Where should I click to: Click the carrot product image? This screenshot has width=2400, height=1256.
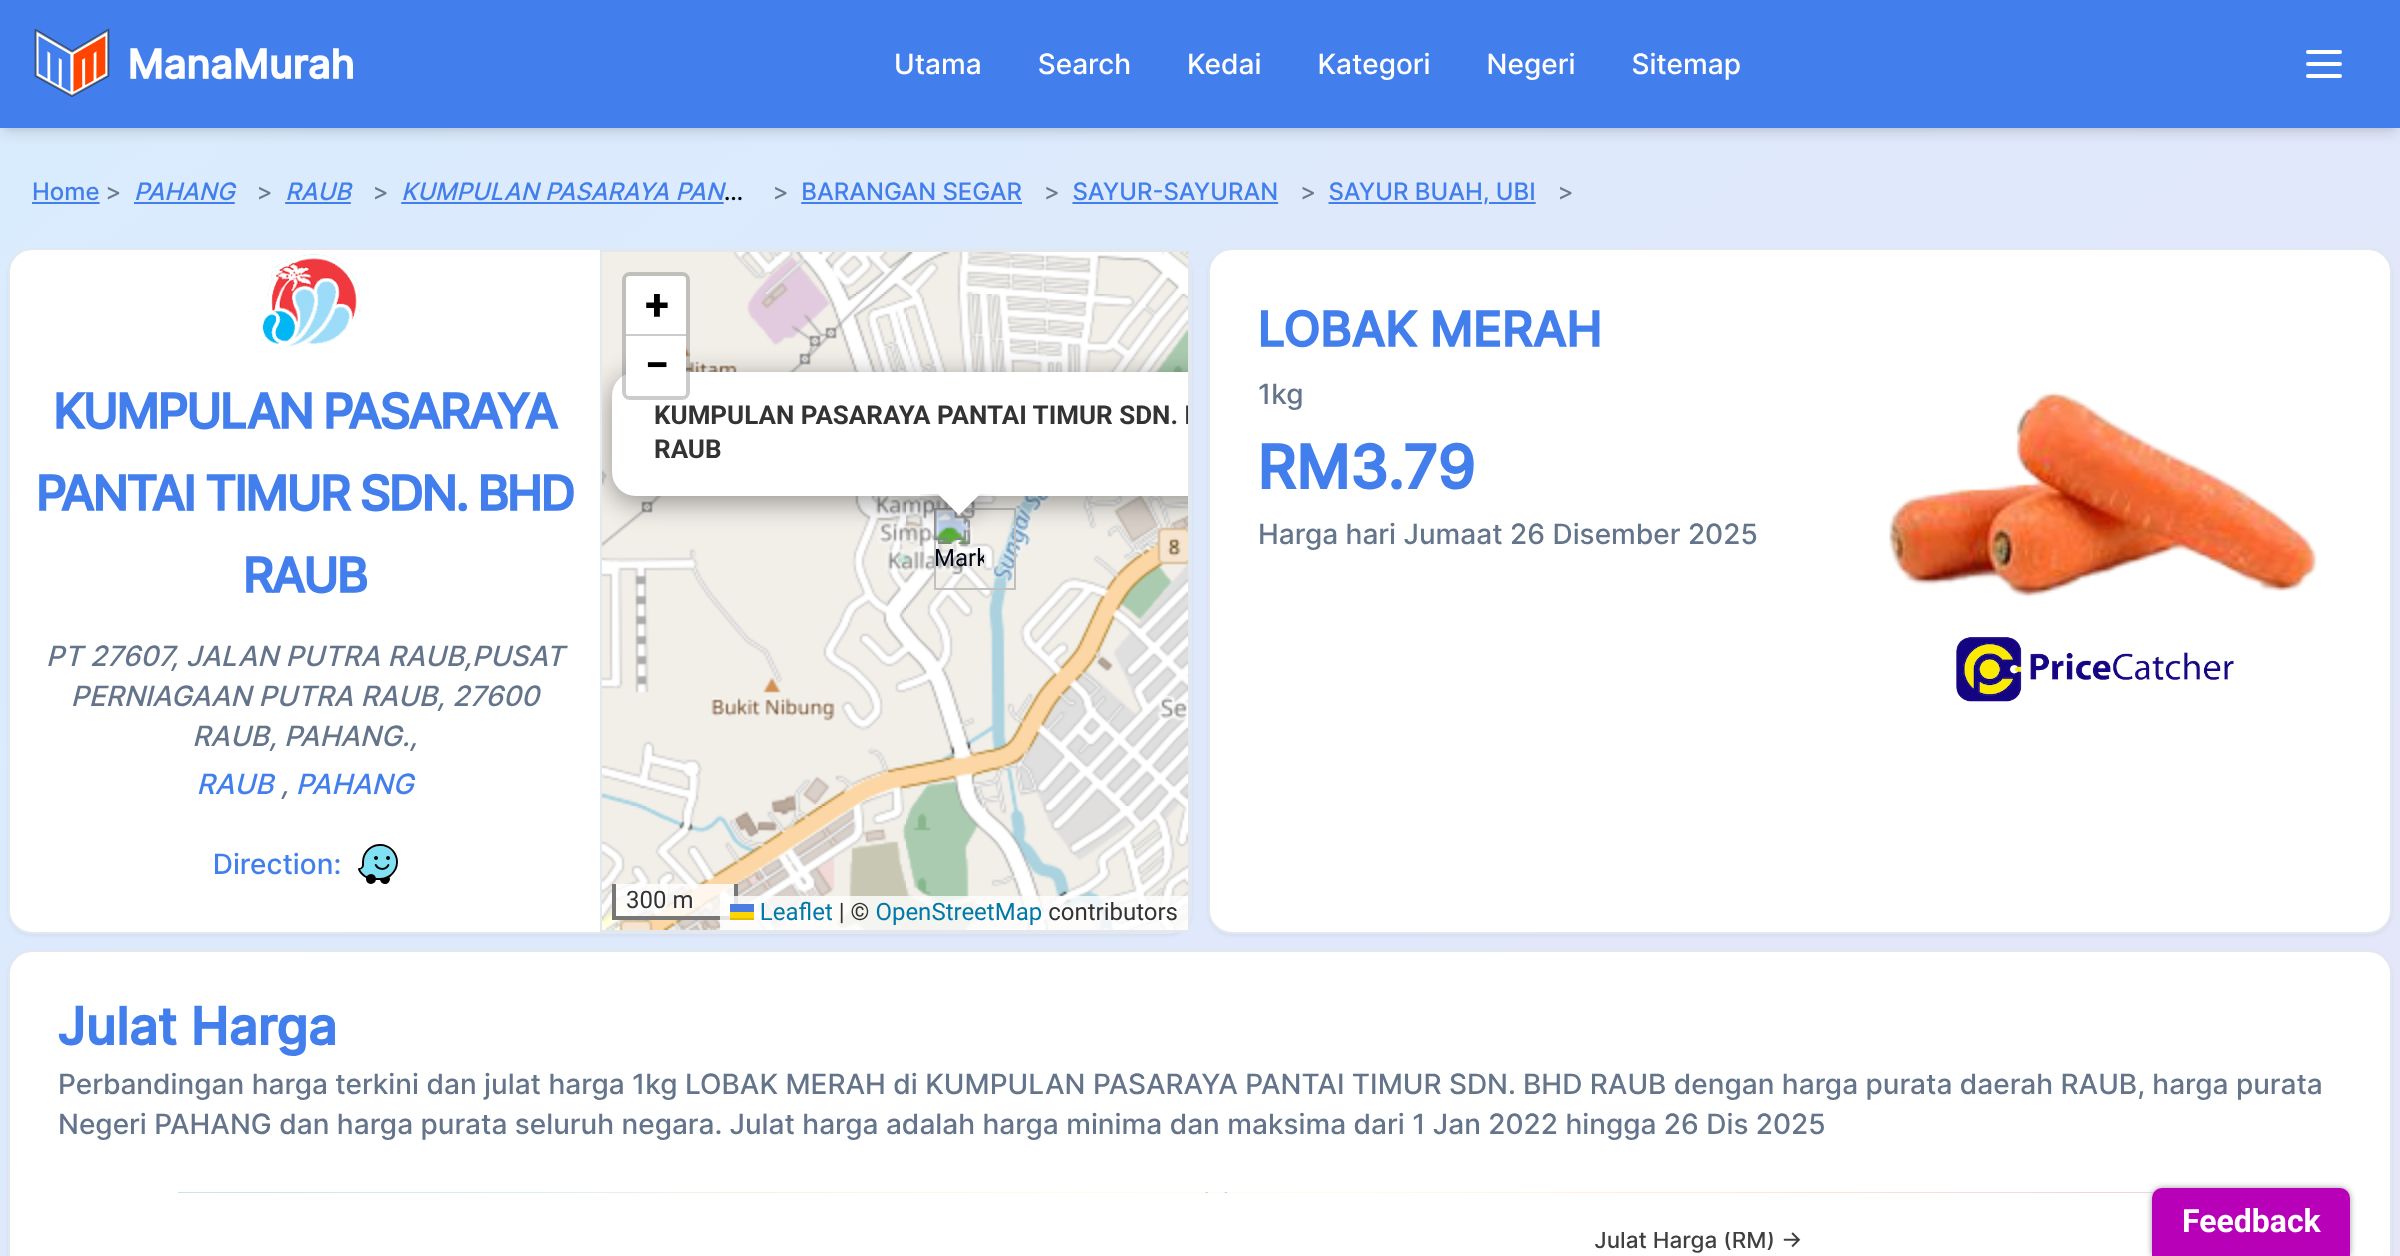(x=2100, y=492)
